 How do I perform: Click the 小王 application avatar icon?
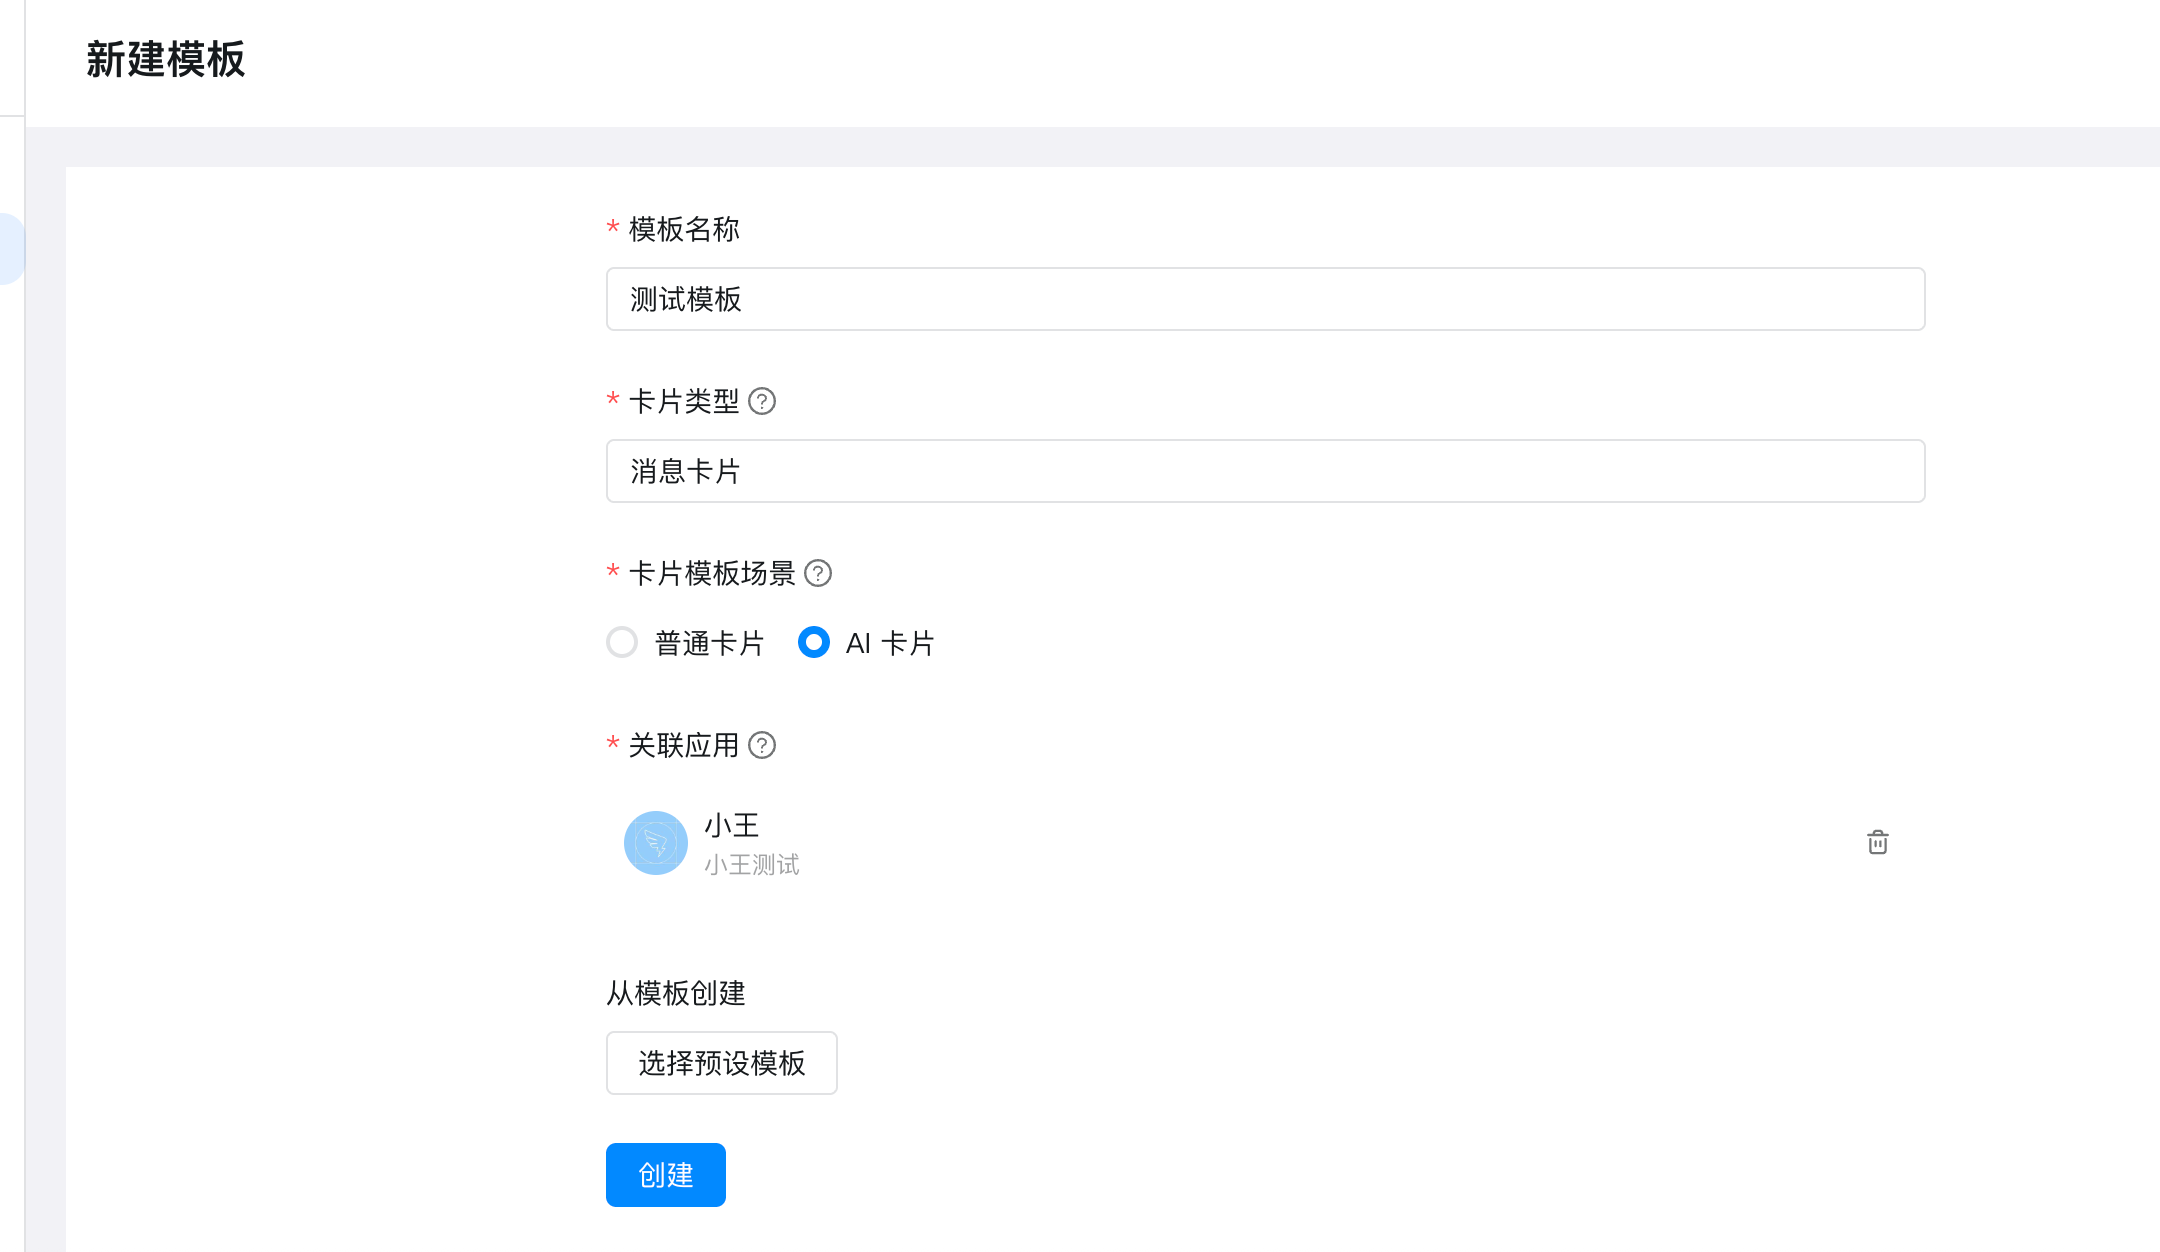coord(655,843)
